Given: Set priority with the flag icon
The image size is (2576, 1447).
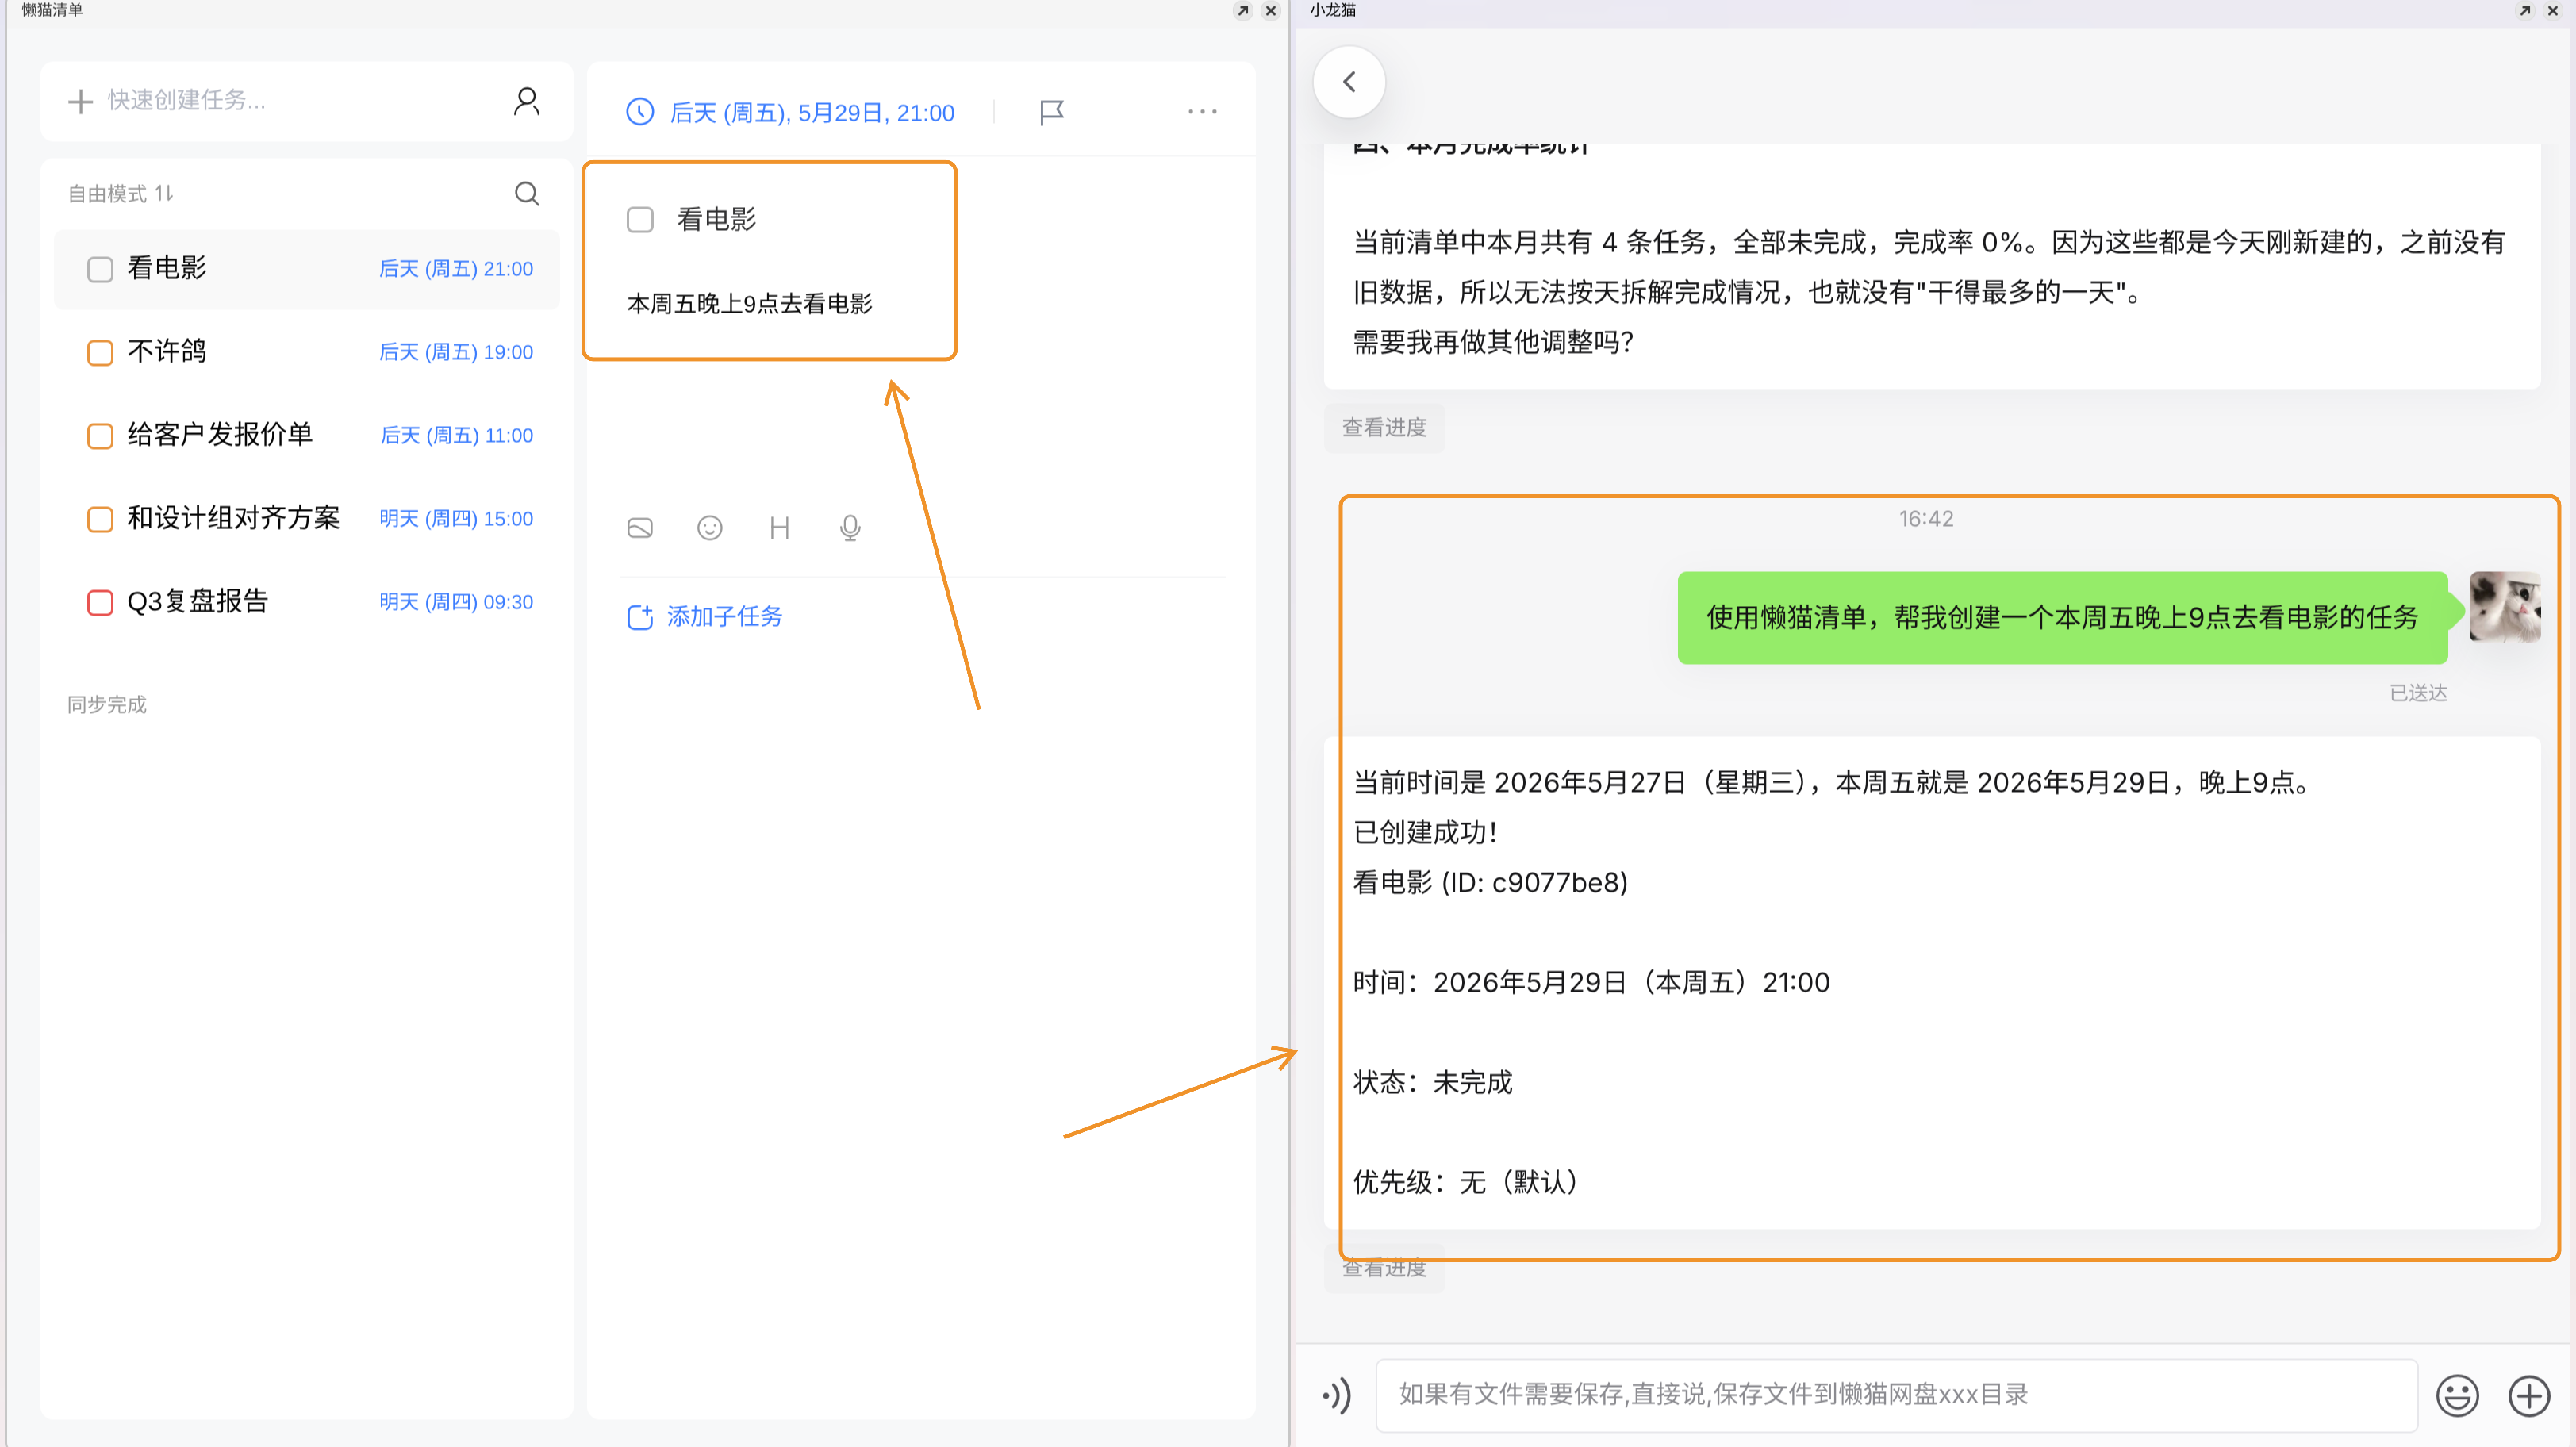Looking at the screenshot, I should 1052,112.
